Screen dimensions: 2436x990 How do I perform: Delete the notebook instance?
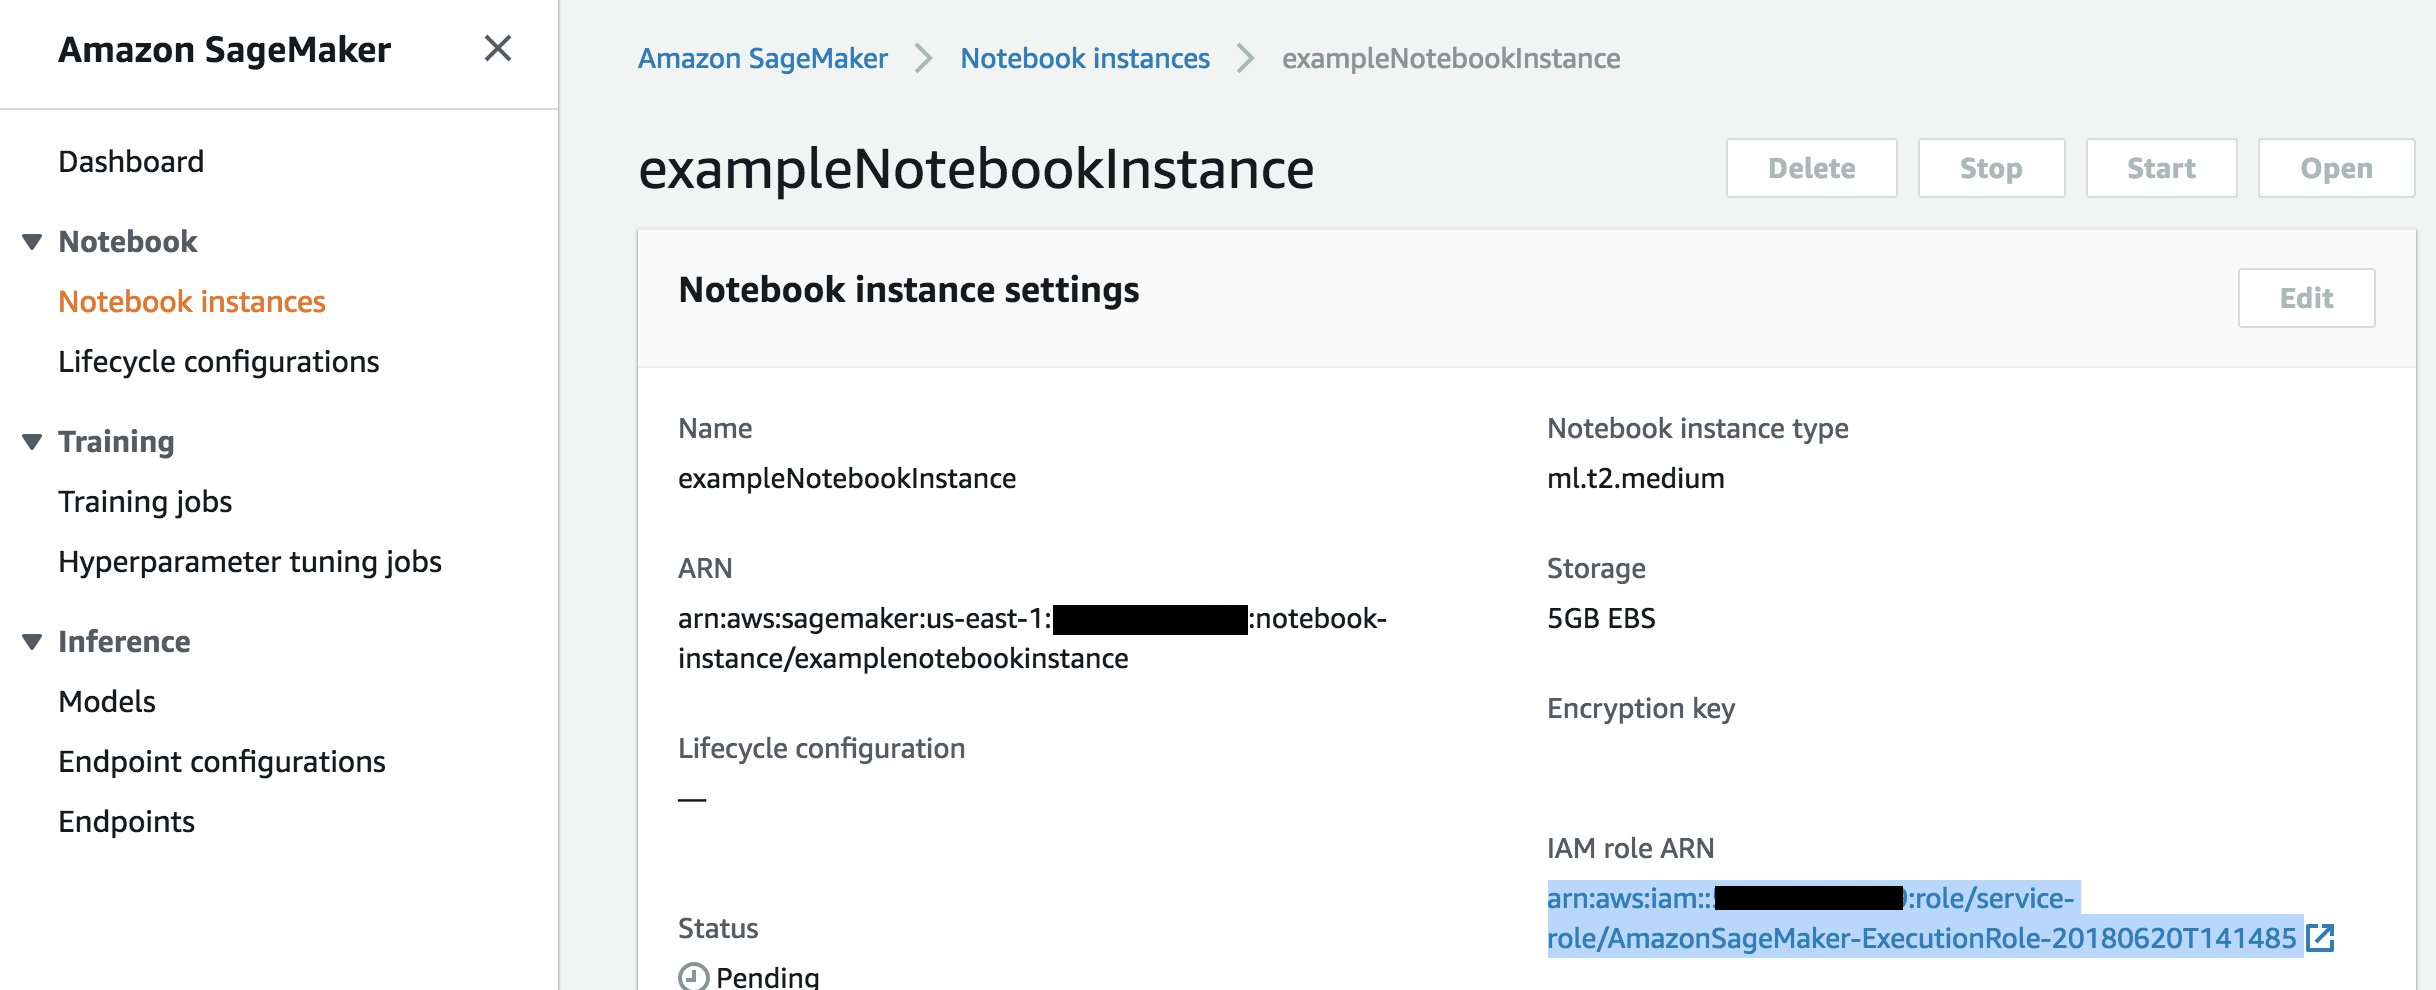(1810, 167)
